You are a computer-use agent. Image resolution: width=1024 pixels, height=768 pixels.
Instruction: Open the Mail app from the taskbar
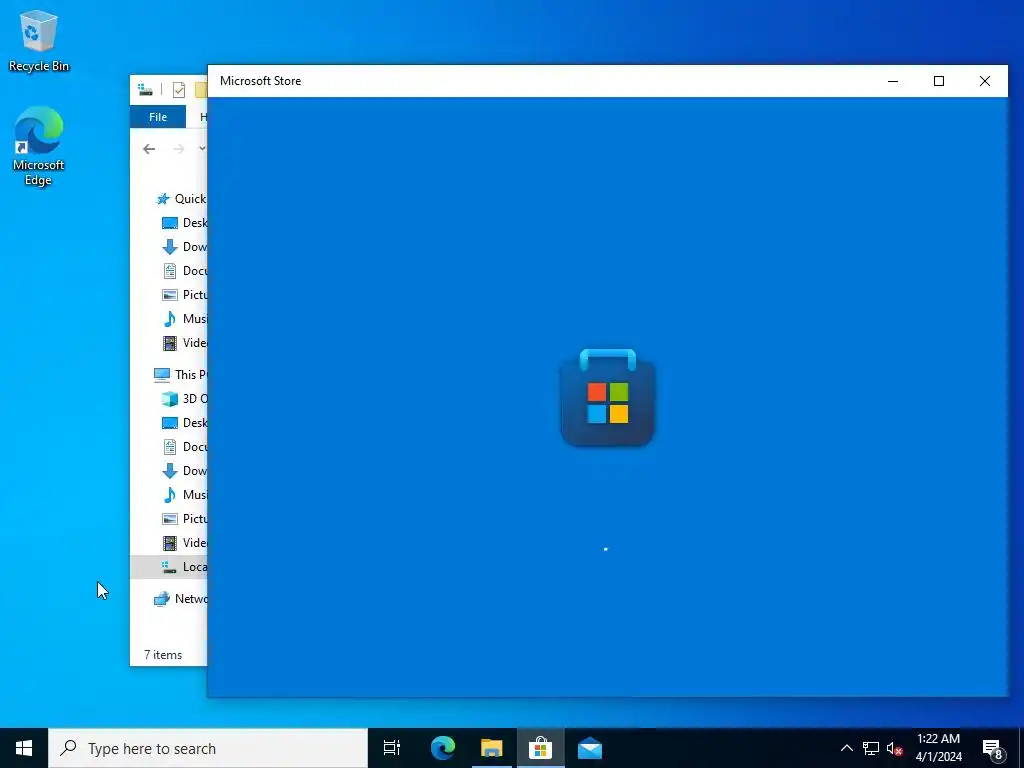pyautogui.click(x=590, y=748)
